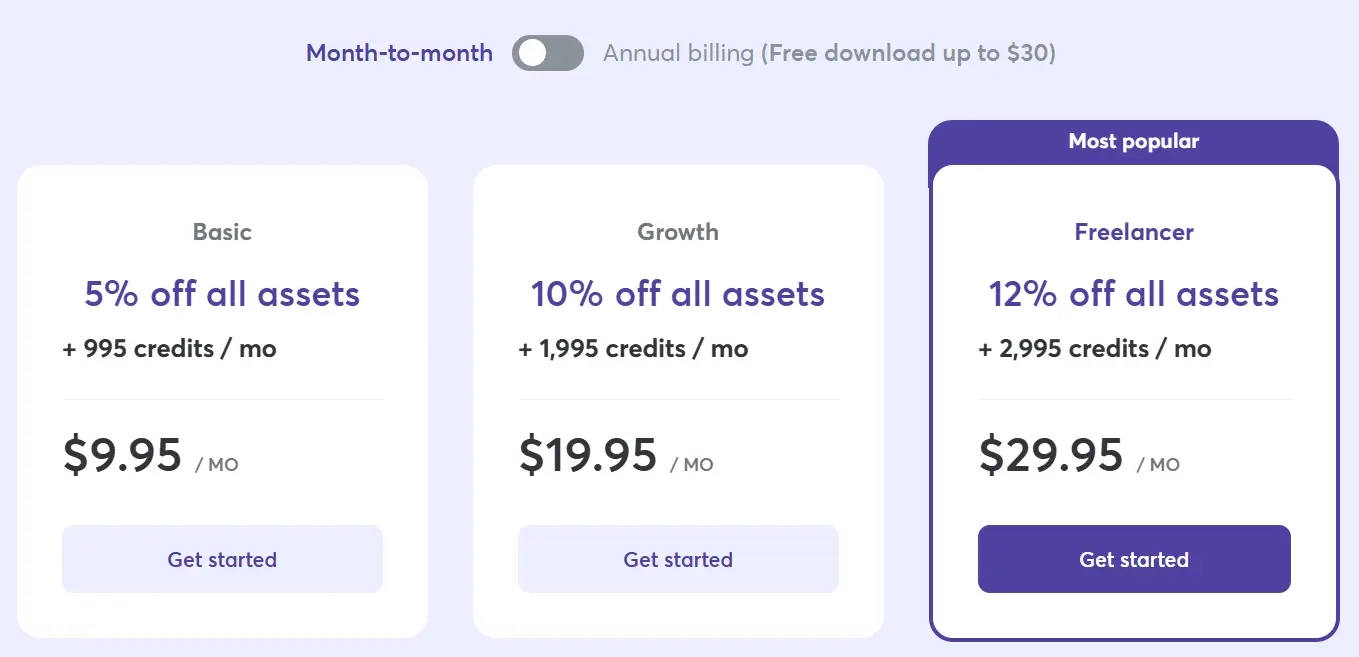Select the Annual billing label
This screenshot has height=657, width=1359.
678,53
